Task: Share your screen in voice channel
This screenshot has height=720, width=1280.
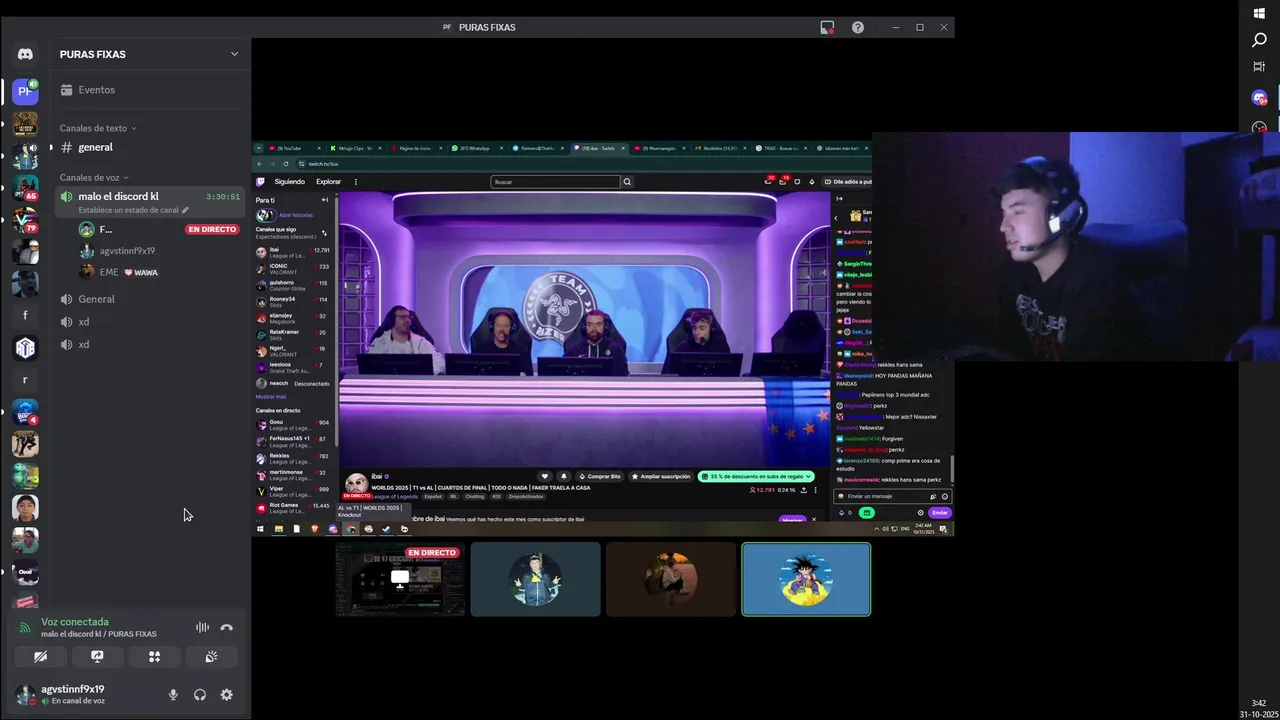Action: tap(97, 657)
